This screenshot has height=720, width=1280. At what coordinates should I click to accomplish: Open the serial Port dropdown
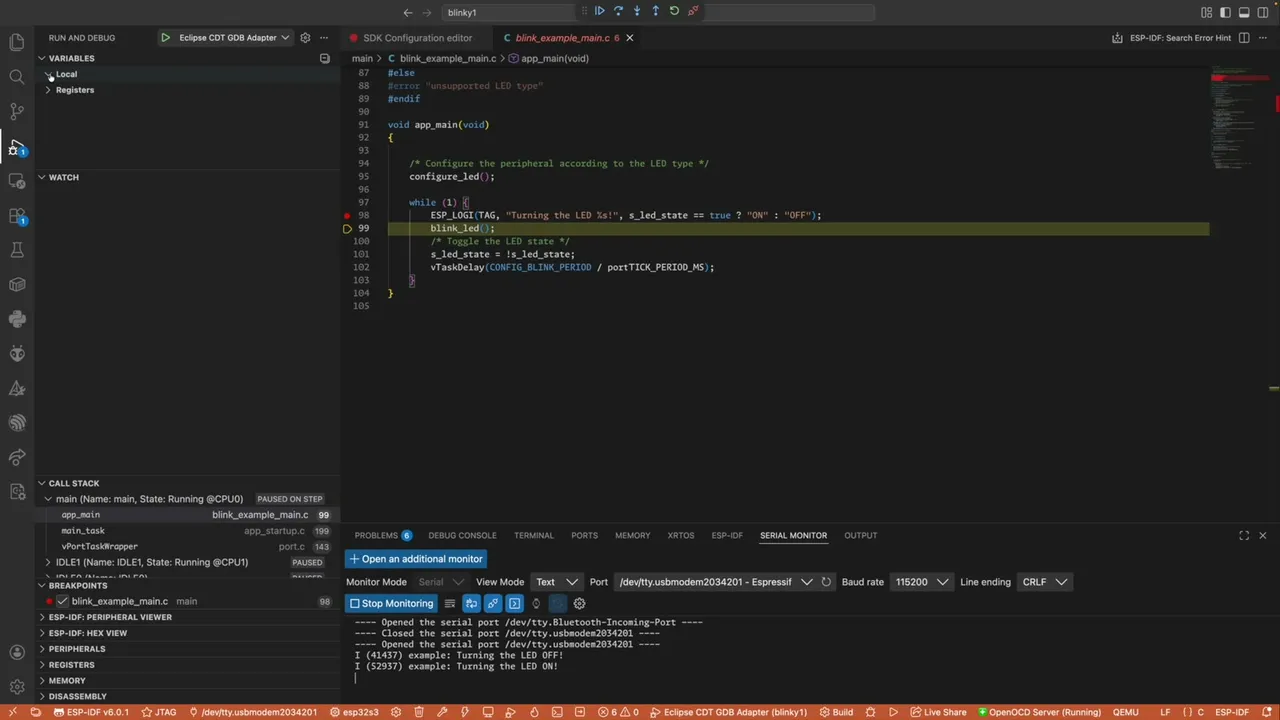(x=714, y=582)
